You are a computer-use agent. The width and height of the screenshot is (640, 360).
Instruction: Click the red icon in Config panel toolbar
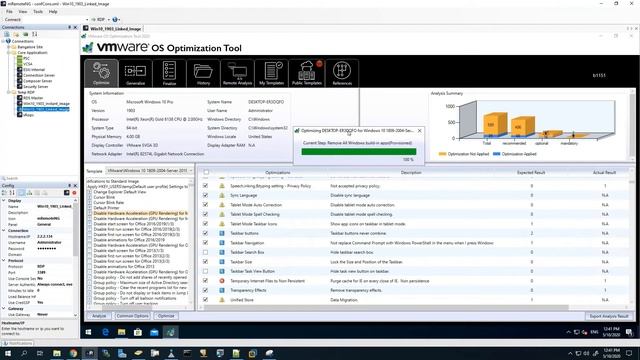tap(74, 193)
